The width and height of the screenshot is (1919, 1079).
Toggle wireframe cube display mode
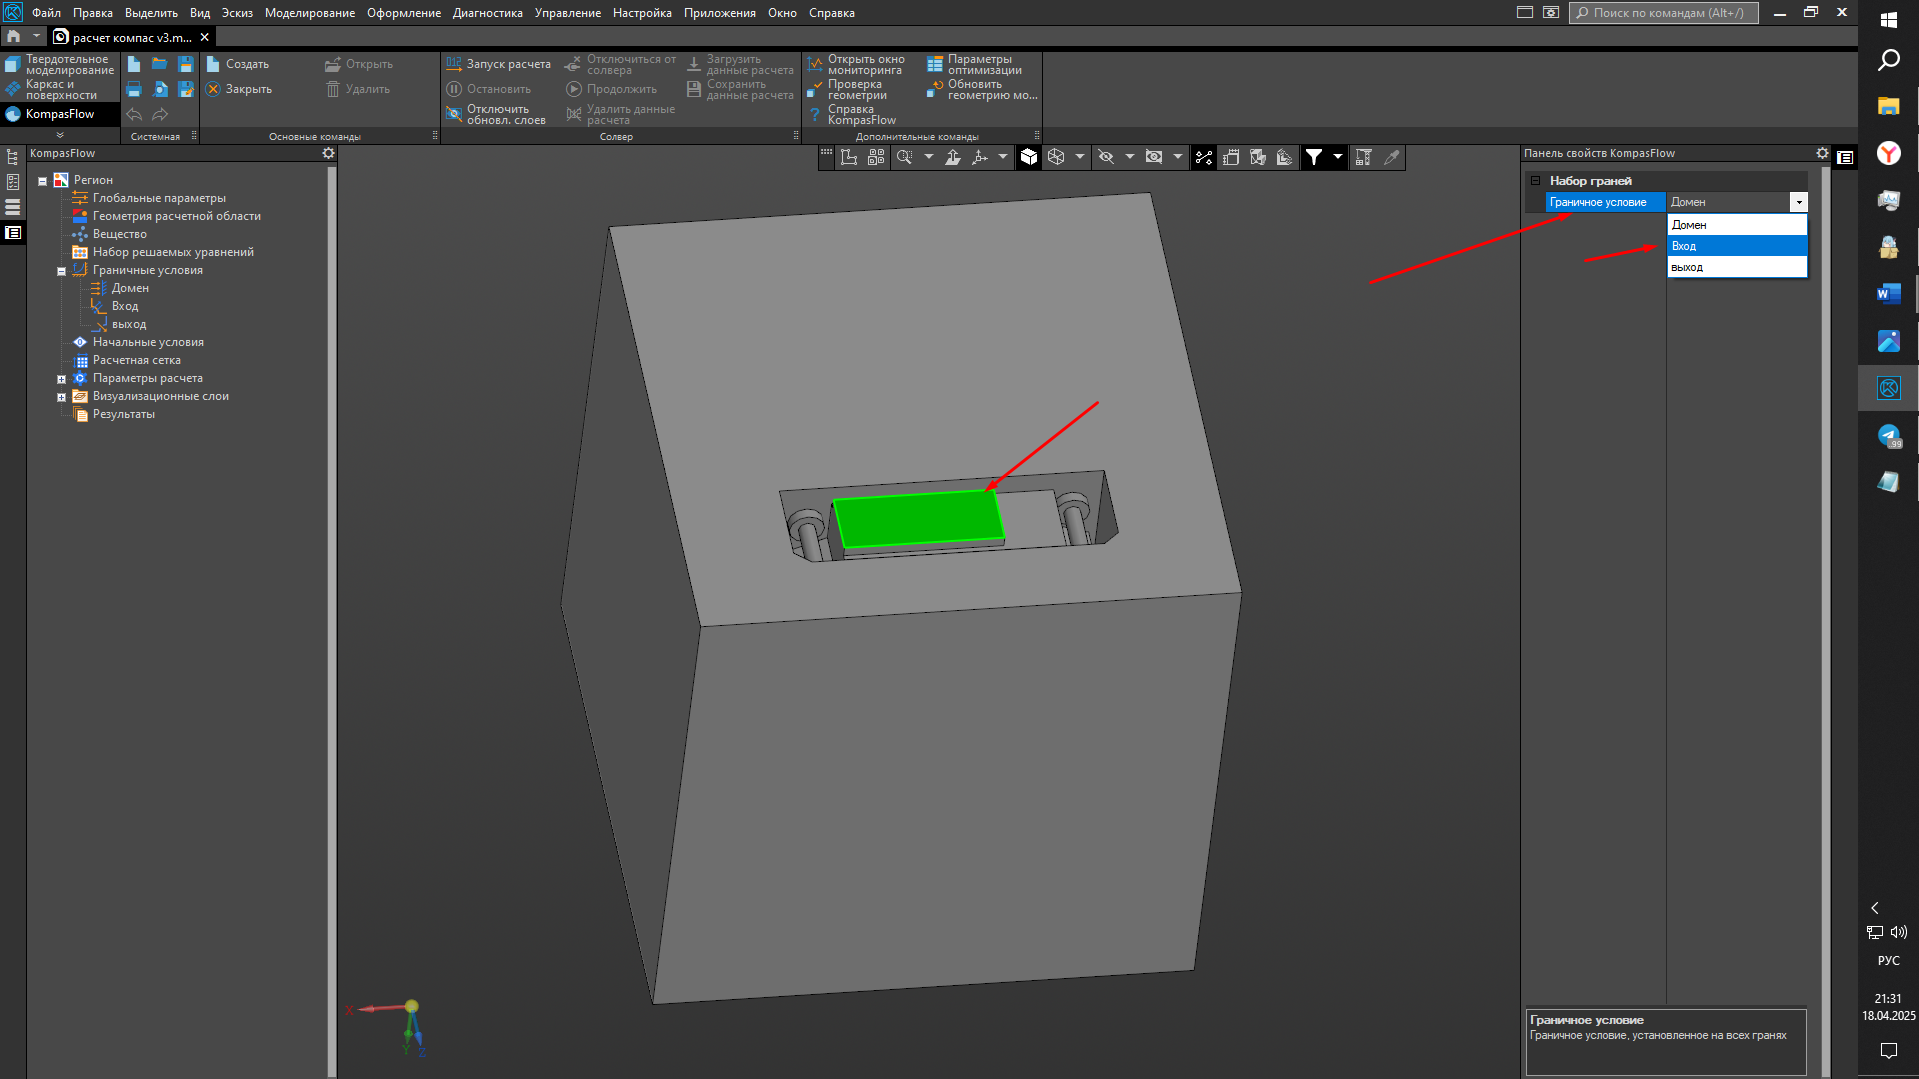pyautogui.click(x=1056, y=157)
